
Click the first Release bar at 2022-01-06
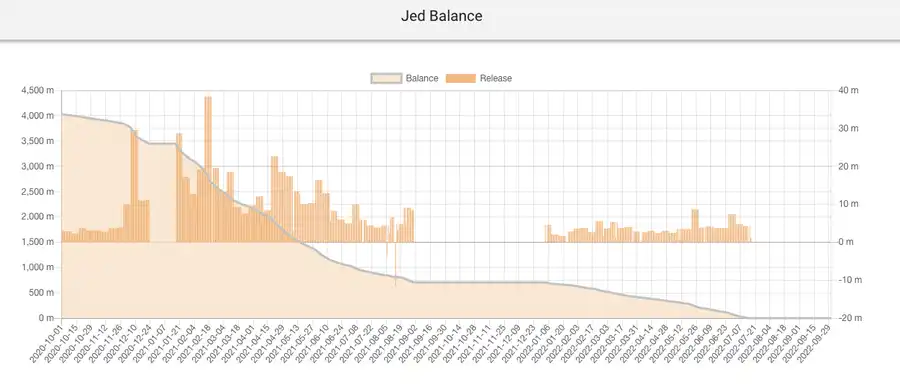pos(548,234)
